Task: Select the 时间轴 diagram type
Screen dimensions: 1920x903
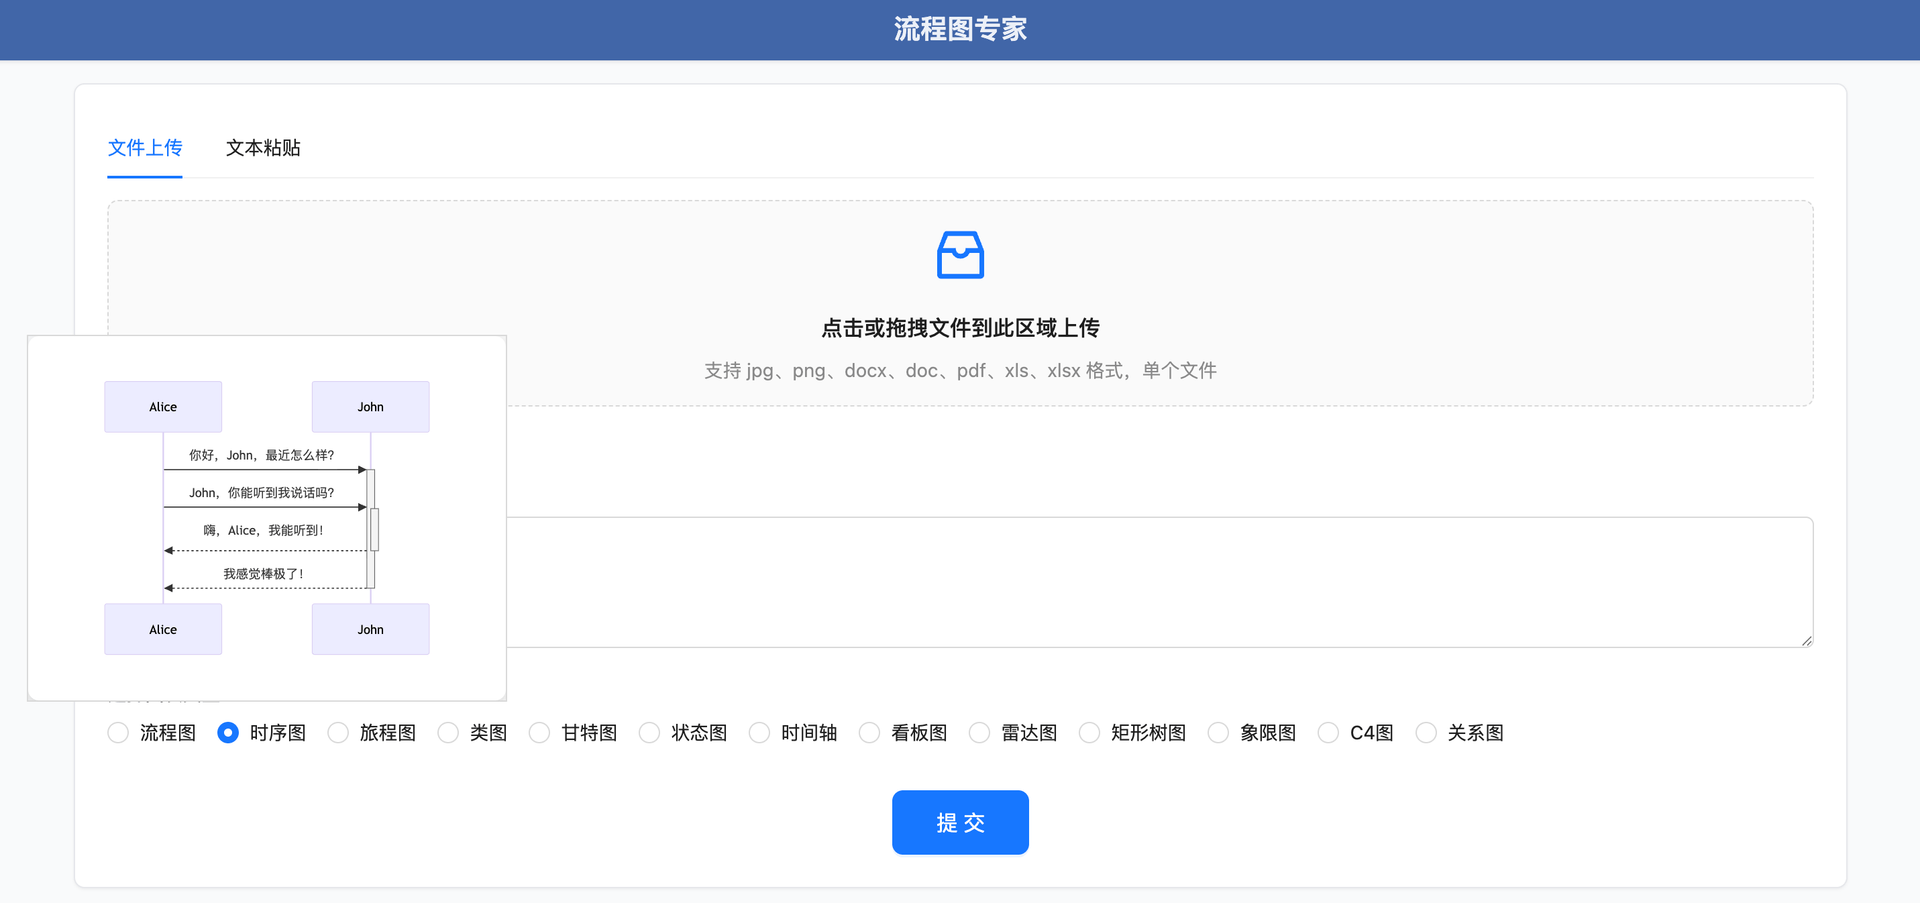Action: click(760, 732)
